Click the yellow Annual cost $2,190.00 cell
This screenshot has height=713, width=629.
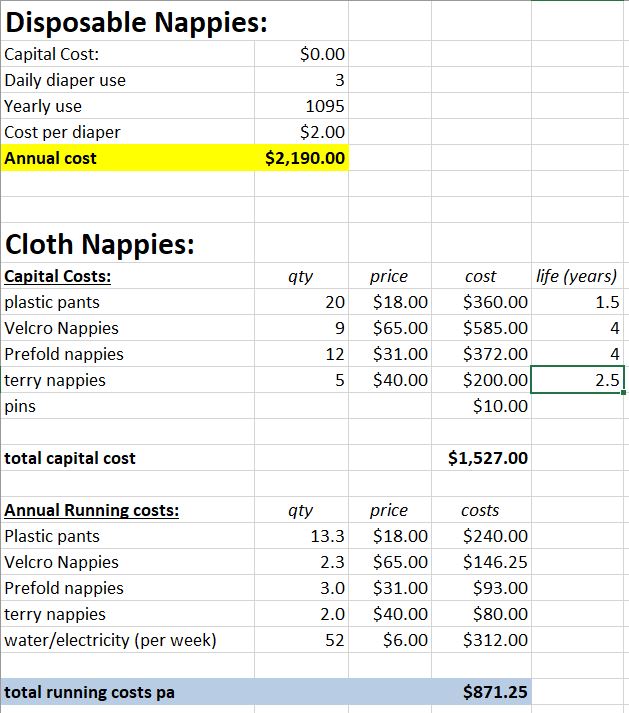point(305,158)
